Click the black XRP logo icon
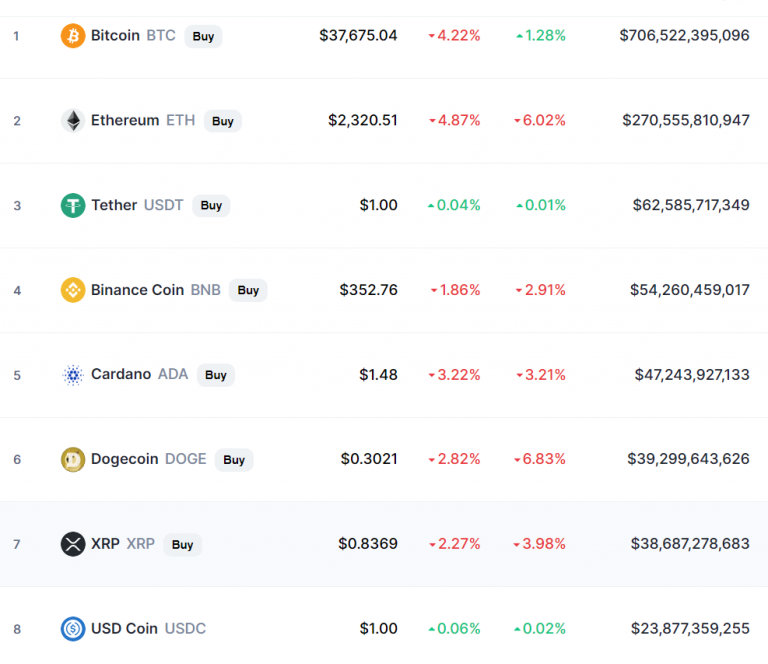The height and width of the screenshot is (664, 768). [73, 544]
